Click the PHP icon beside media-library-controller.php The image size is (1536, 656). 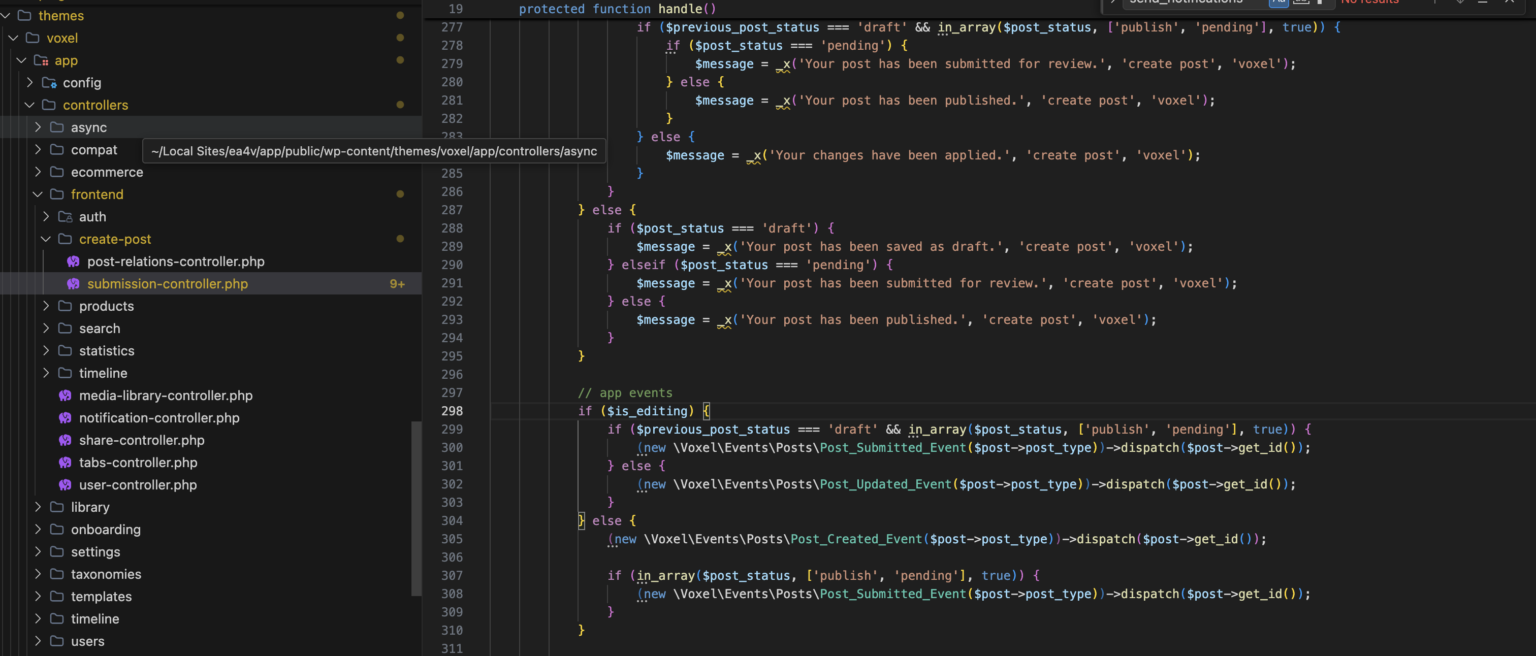(65, 396)
